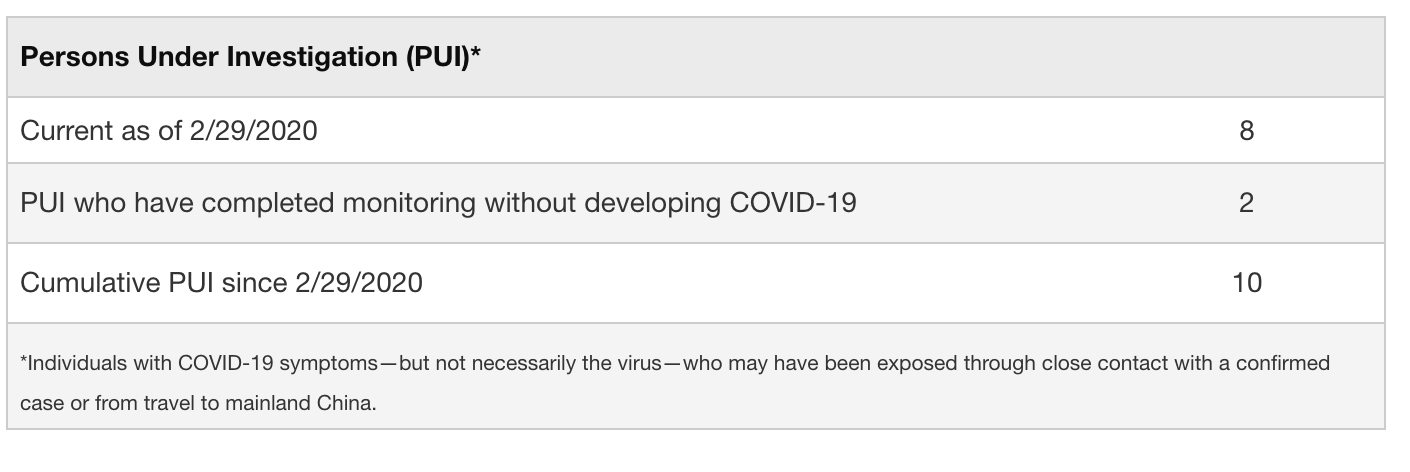Click "COVID-19" in the completed monitoring row

point(793,203)
